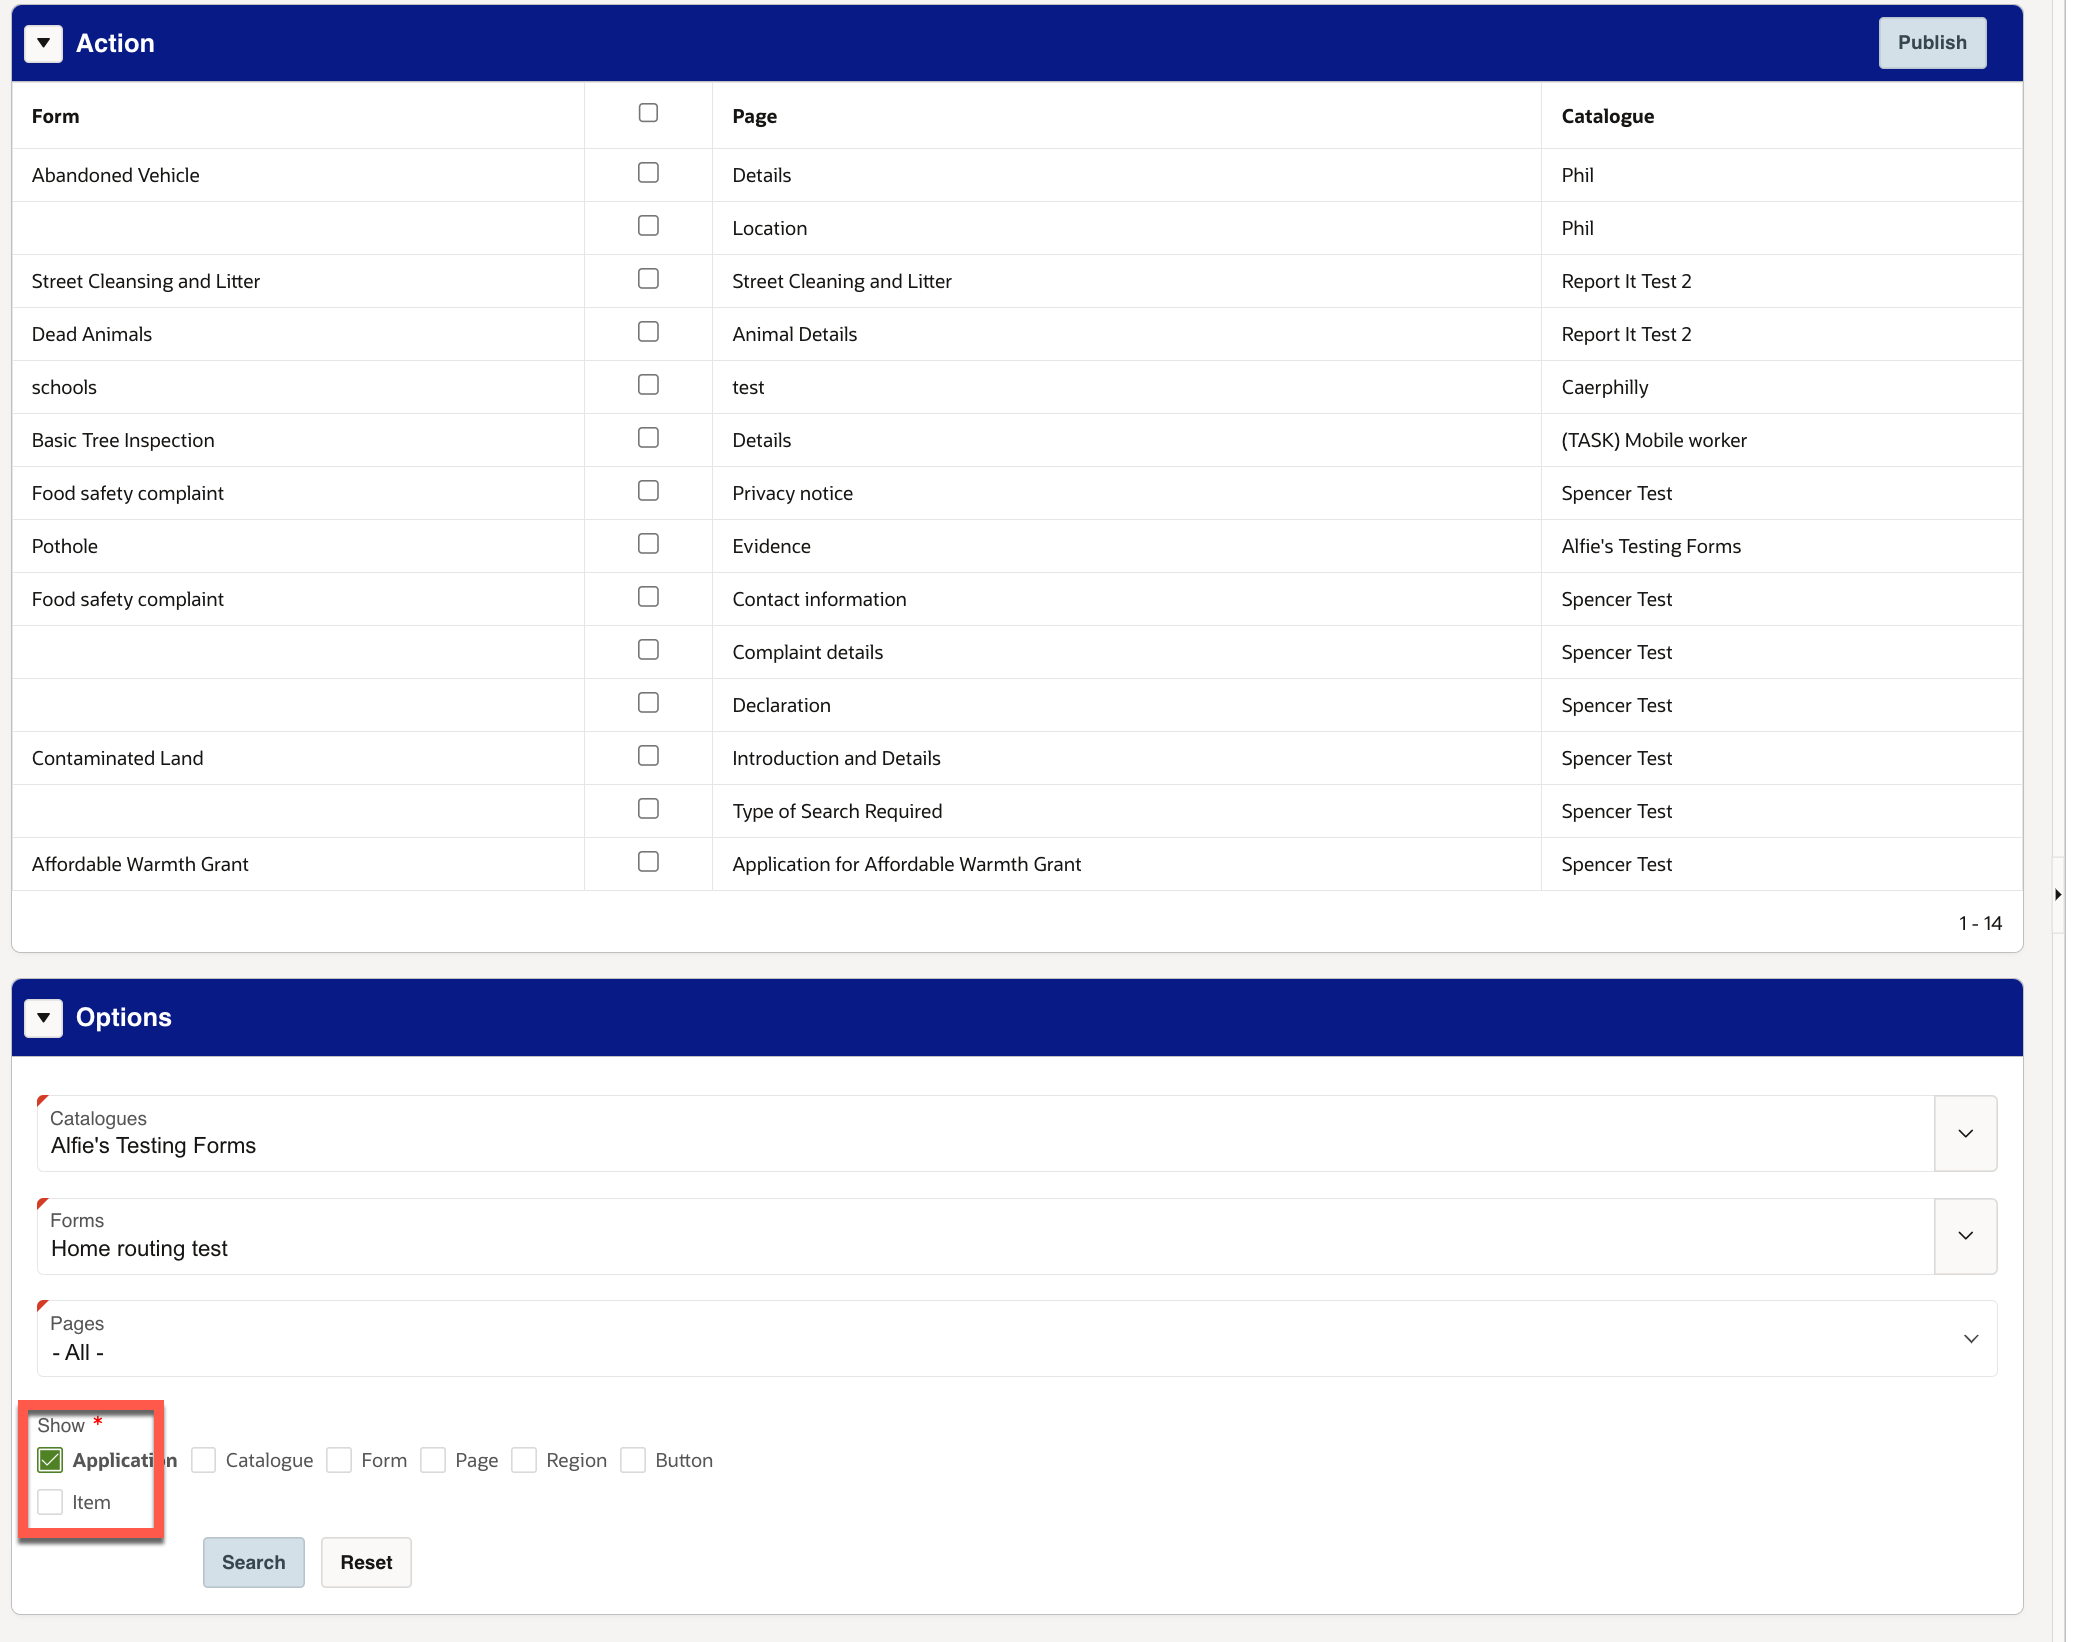Check the Privacy notice row

(x=648, y=491)
